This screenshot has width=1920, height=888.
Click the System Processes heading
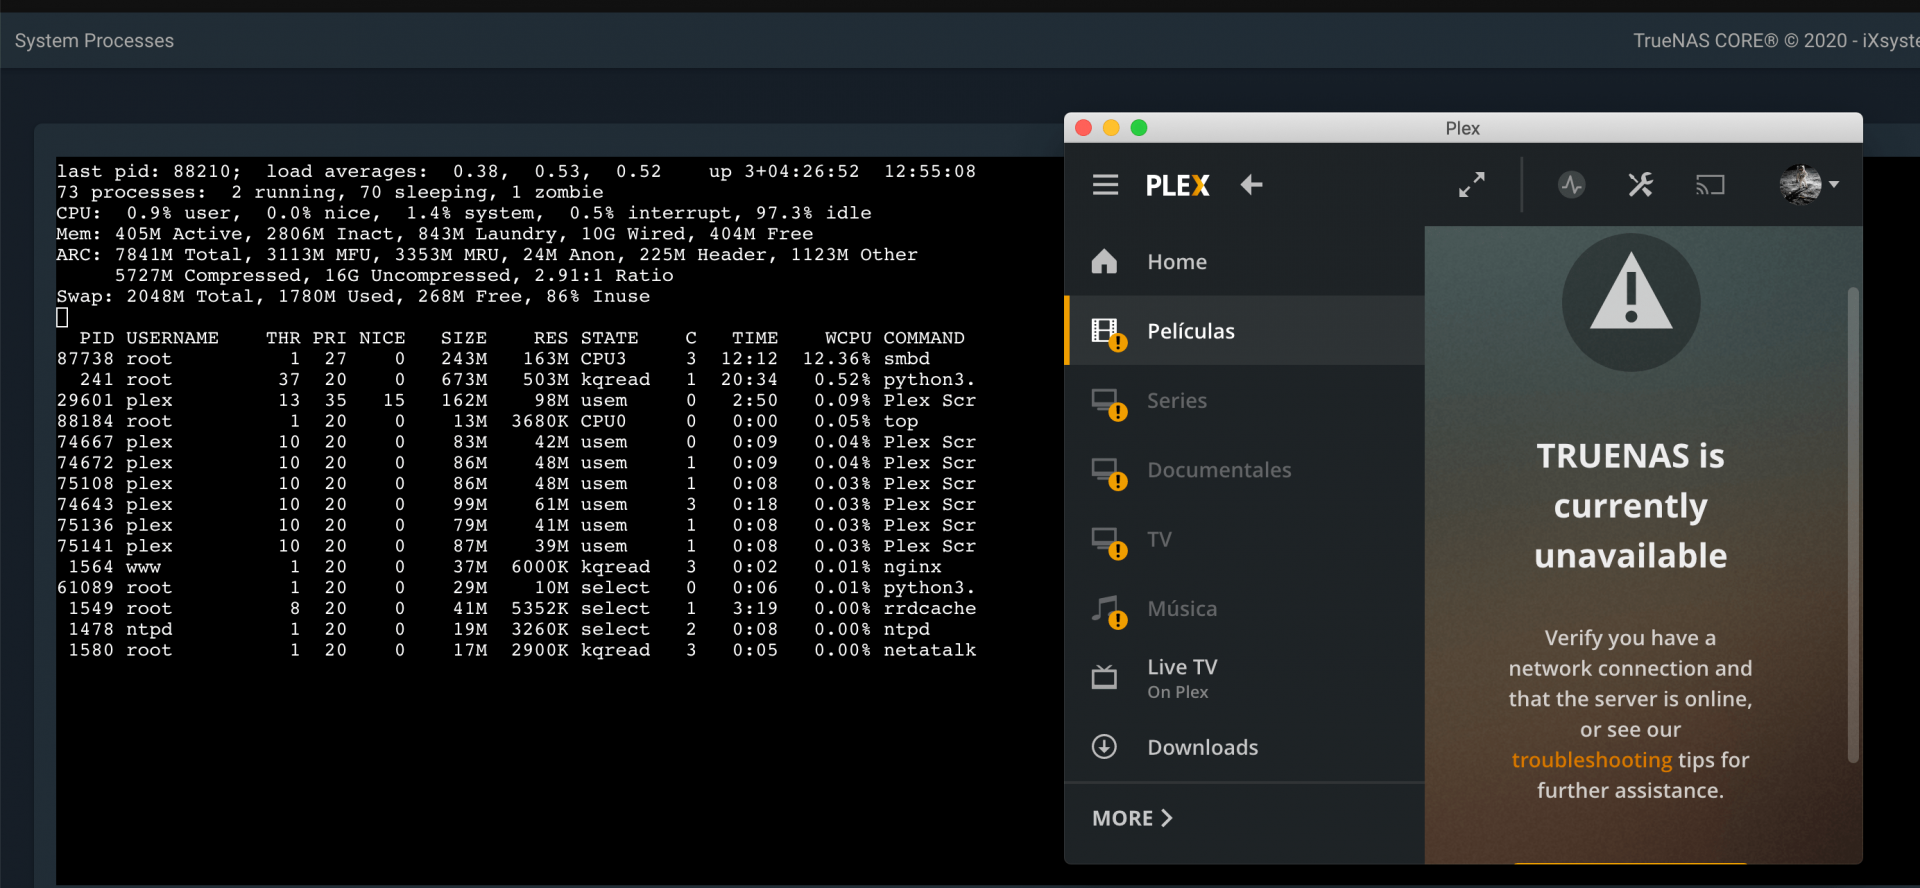94,41
